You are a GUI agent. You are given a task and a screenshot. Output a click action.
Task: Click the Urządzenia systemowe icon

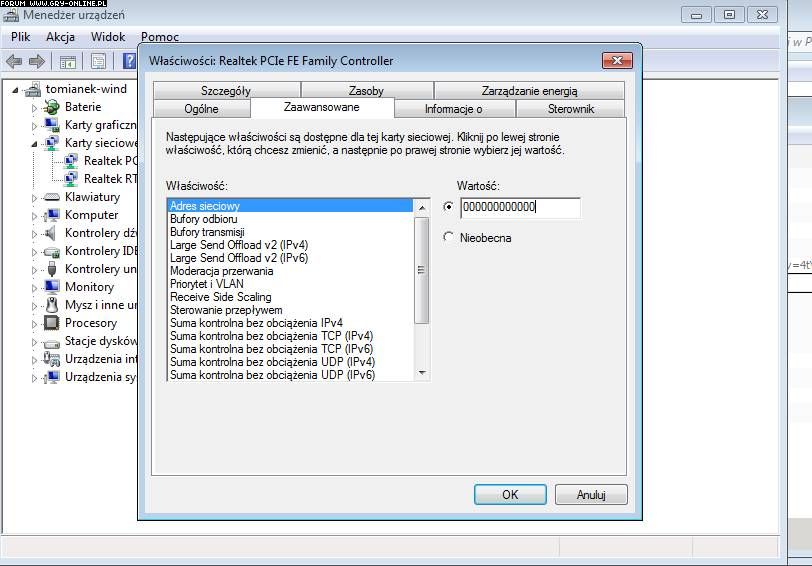[x=51, y=377]
